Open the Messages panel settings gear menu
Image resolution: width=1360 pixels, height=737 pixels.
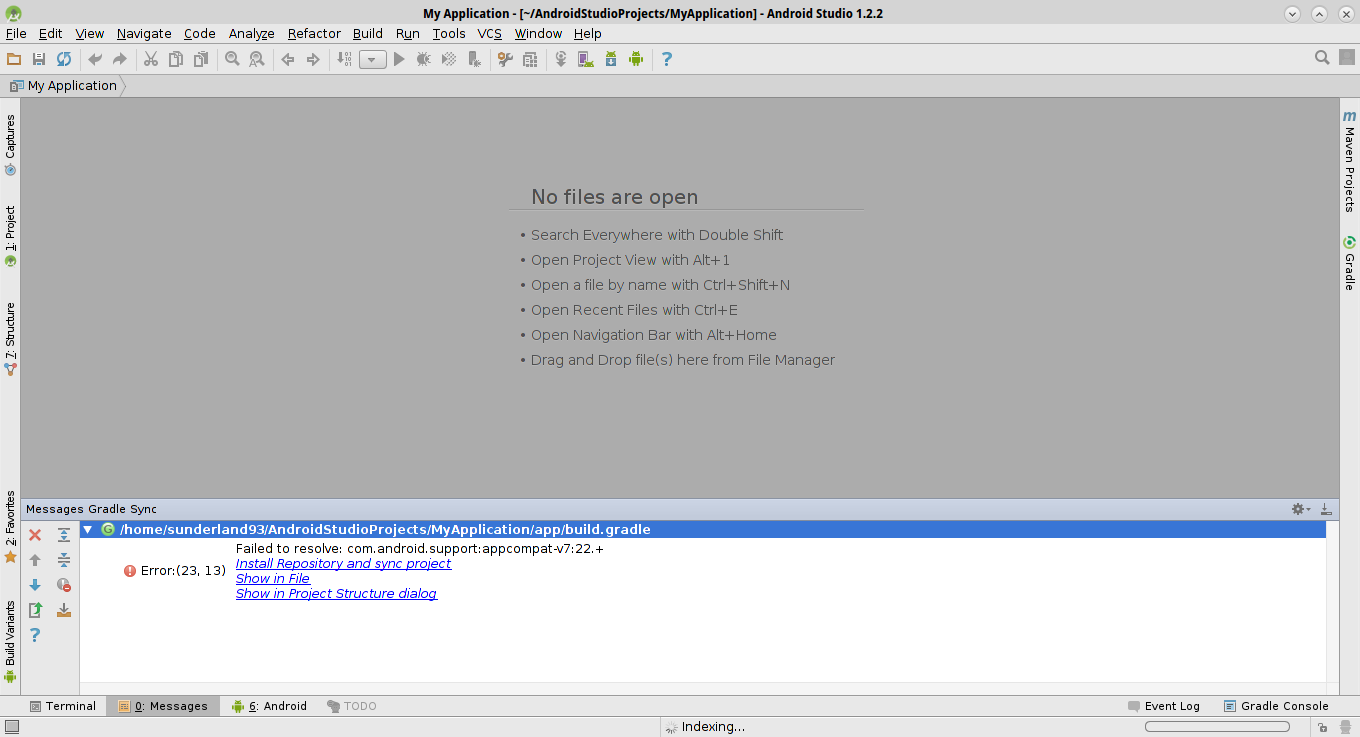pos(1298,509)
